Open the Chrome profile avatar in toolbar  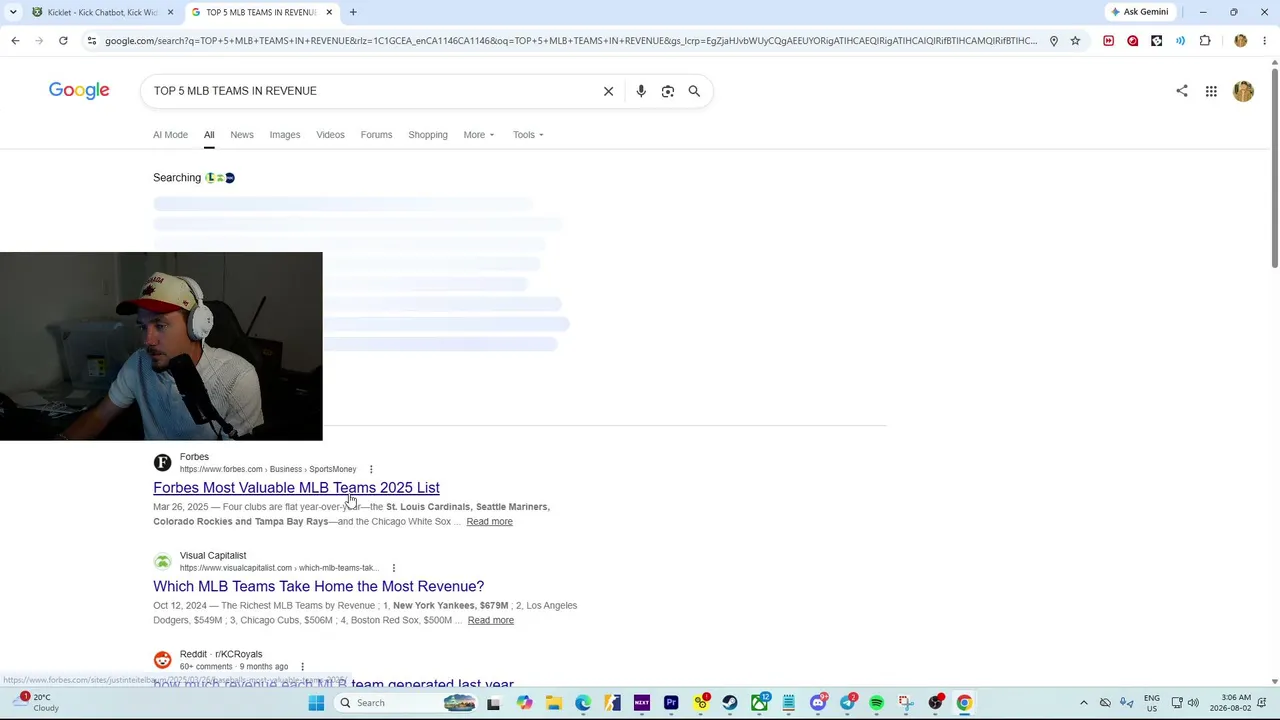[x=1241, y=41]
